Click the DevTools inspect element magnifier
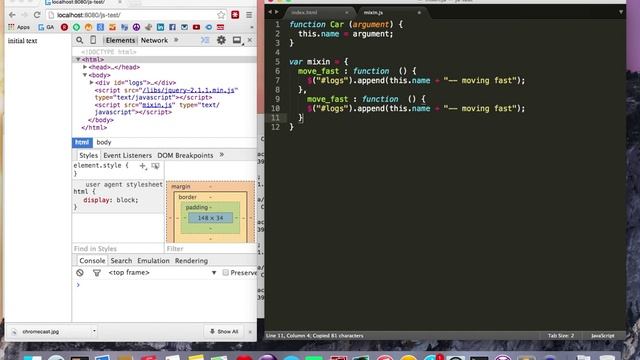The width and height of the screenshot is (640, 360). pyautogui.click(x=80, y=40)
